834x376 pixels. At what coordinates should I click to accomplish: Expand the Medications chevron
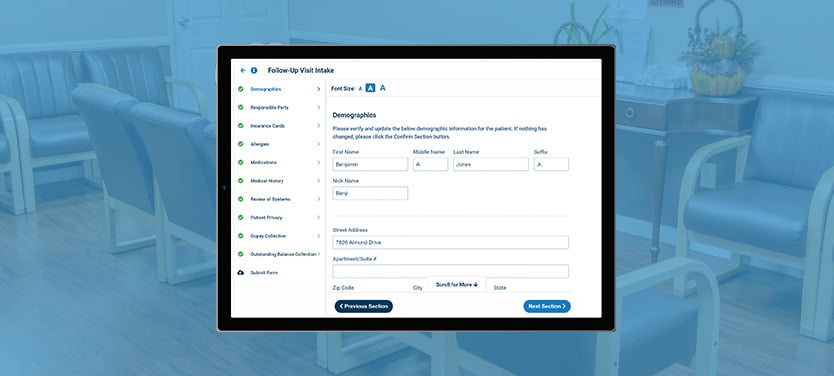[319, 162]
